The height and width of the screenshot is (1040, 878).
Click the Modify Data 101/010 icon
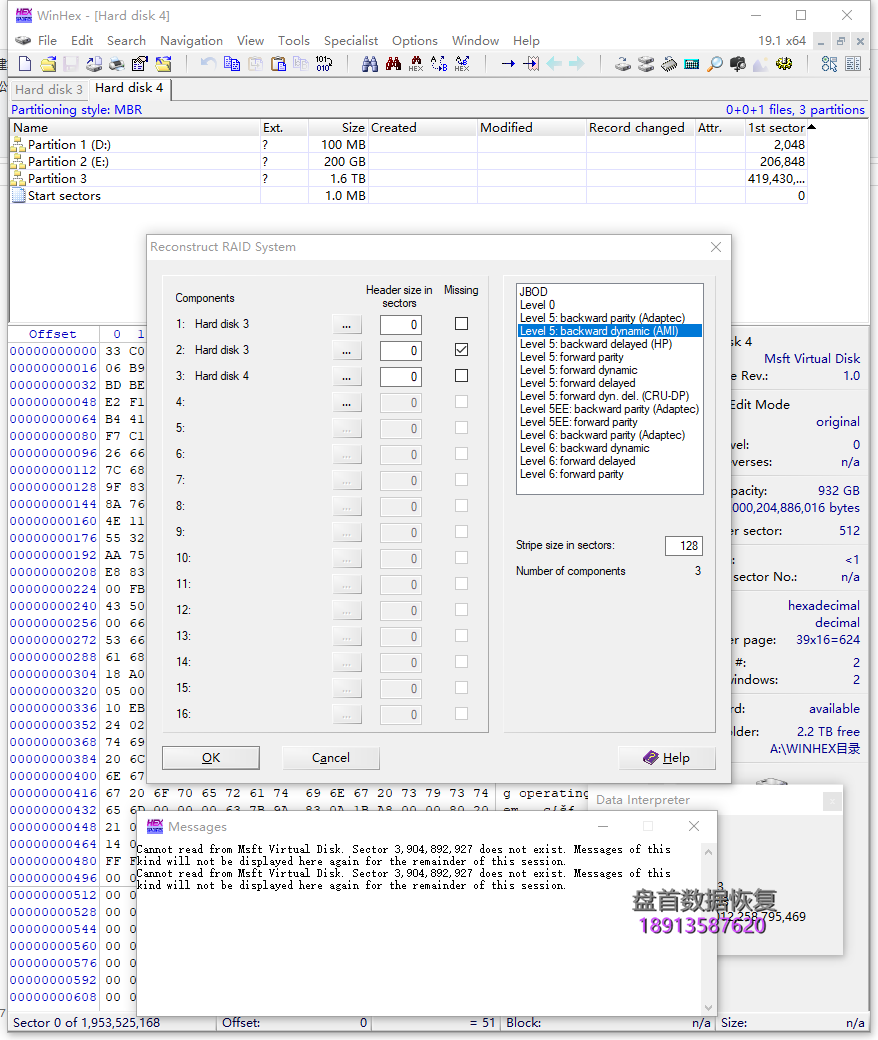[x=324, y=64]
